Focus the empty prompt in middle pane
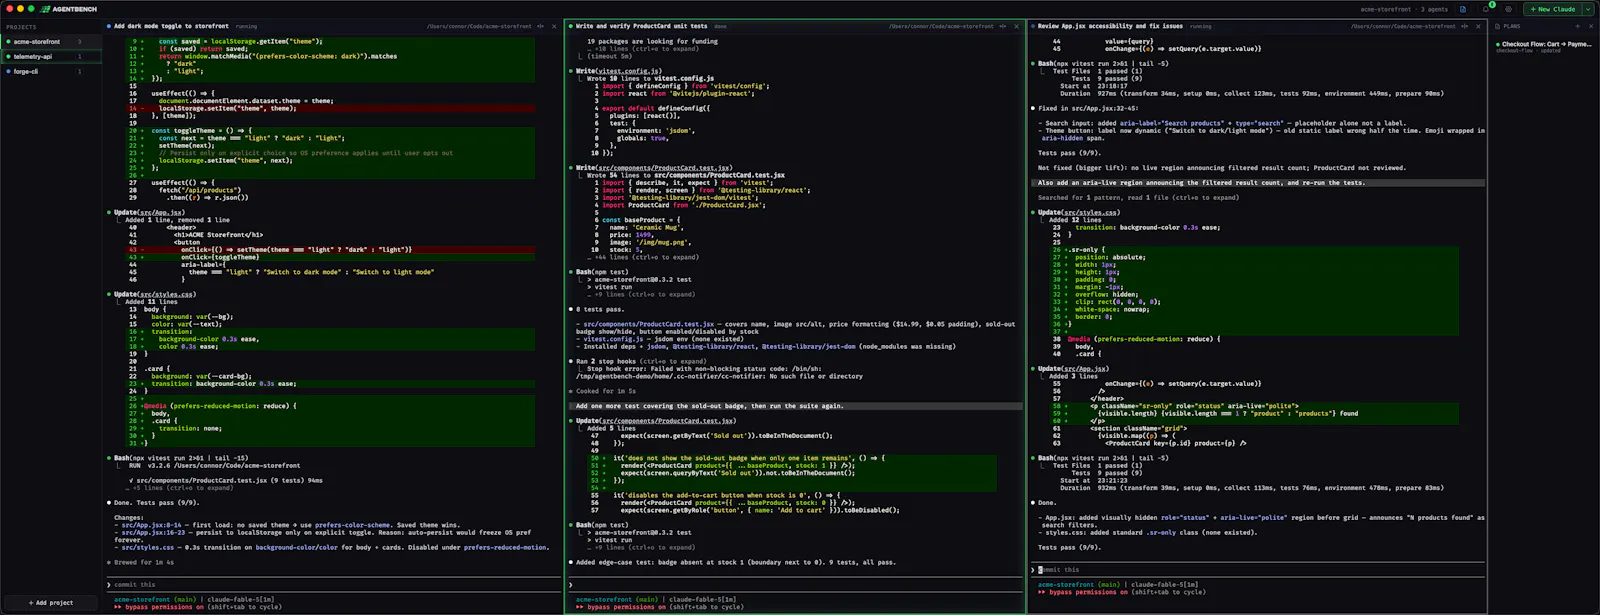This screenshot has width=1600, height=615. 796,585
